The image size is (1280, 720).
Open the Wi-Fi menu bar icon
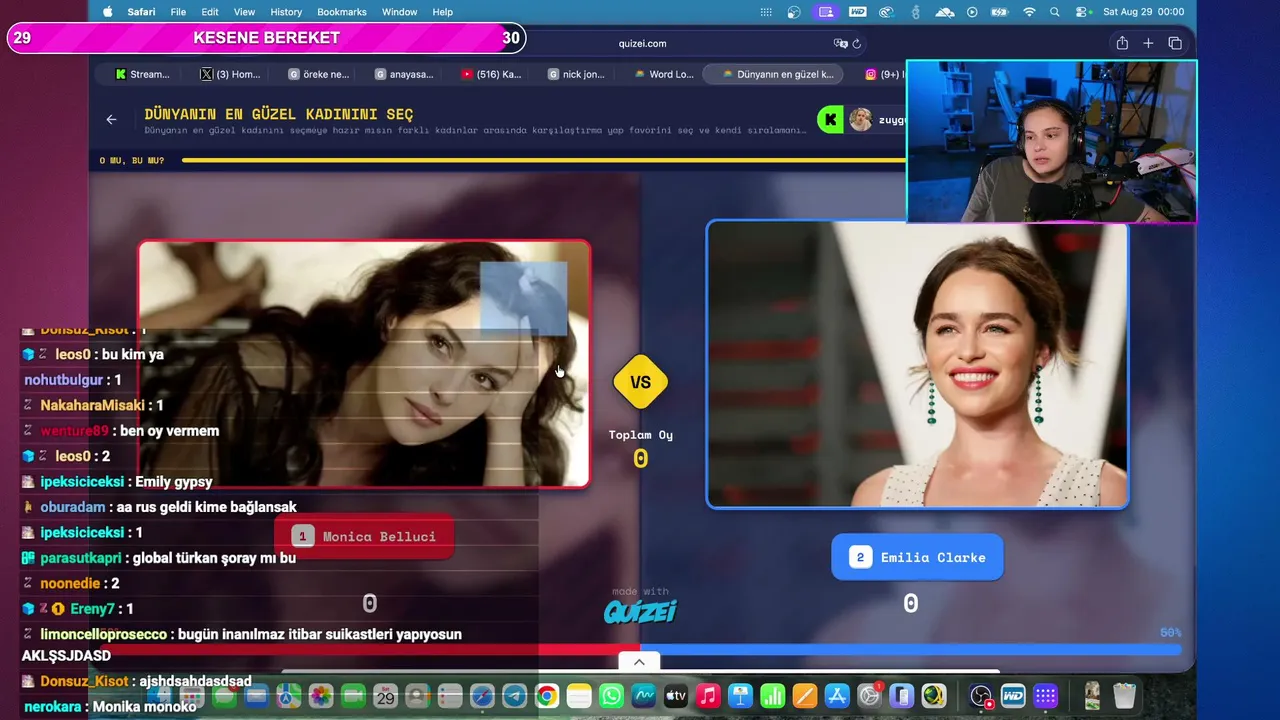point(1029,12)
